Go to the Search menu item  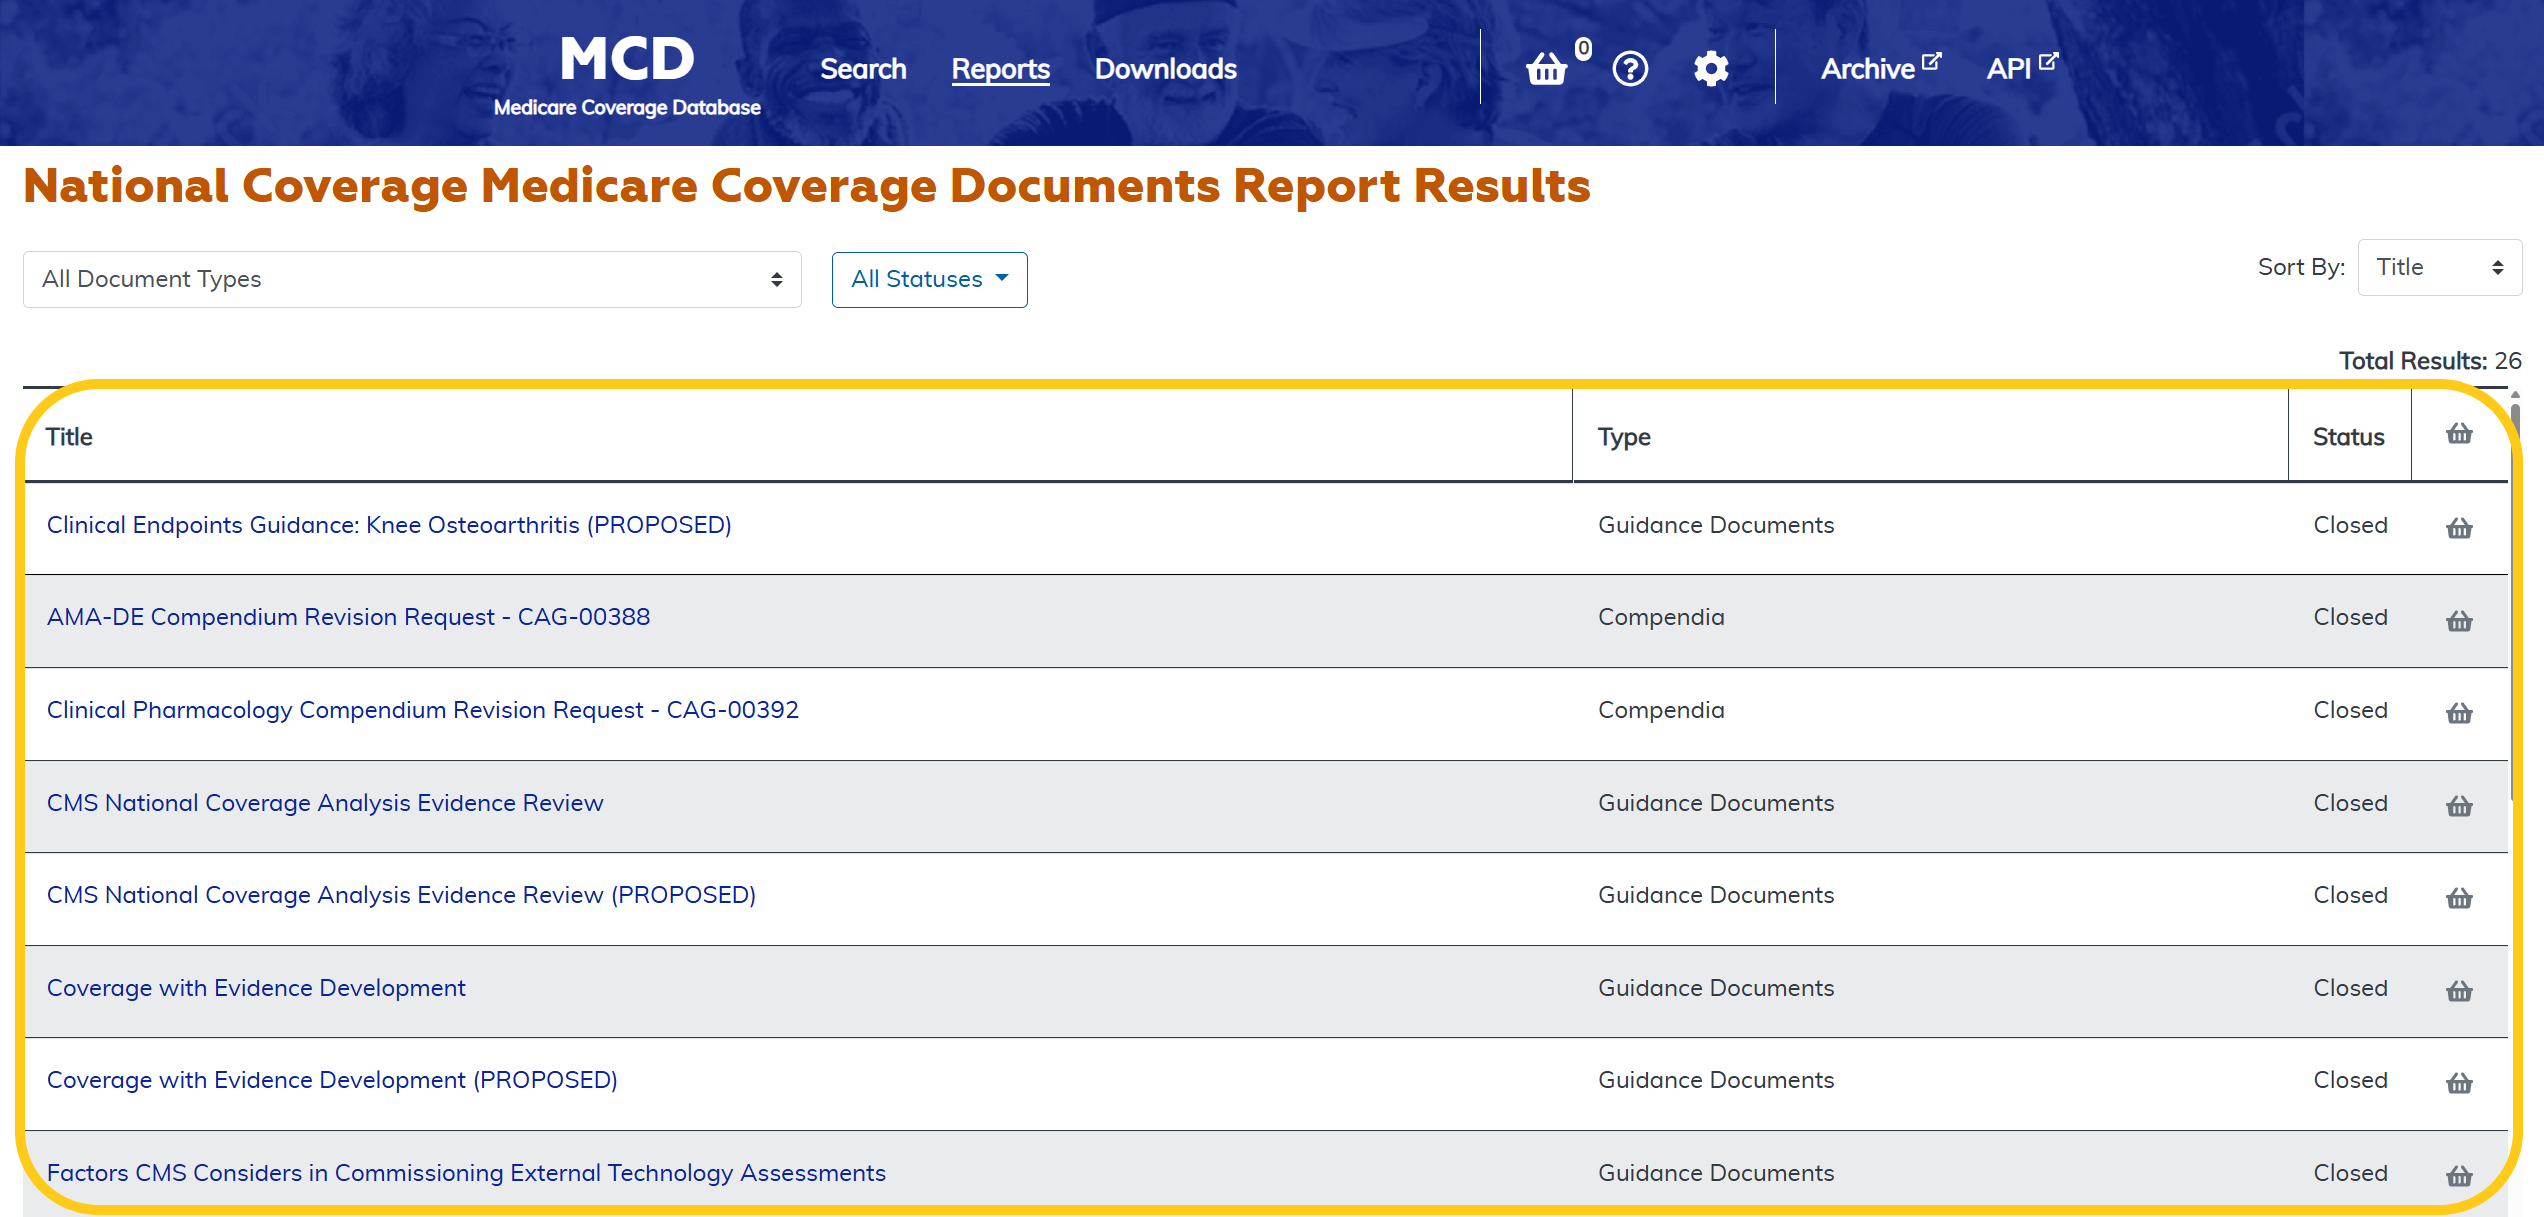[x=863, y=69]
